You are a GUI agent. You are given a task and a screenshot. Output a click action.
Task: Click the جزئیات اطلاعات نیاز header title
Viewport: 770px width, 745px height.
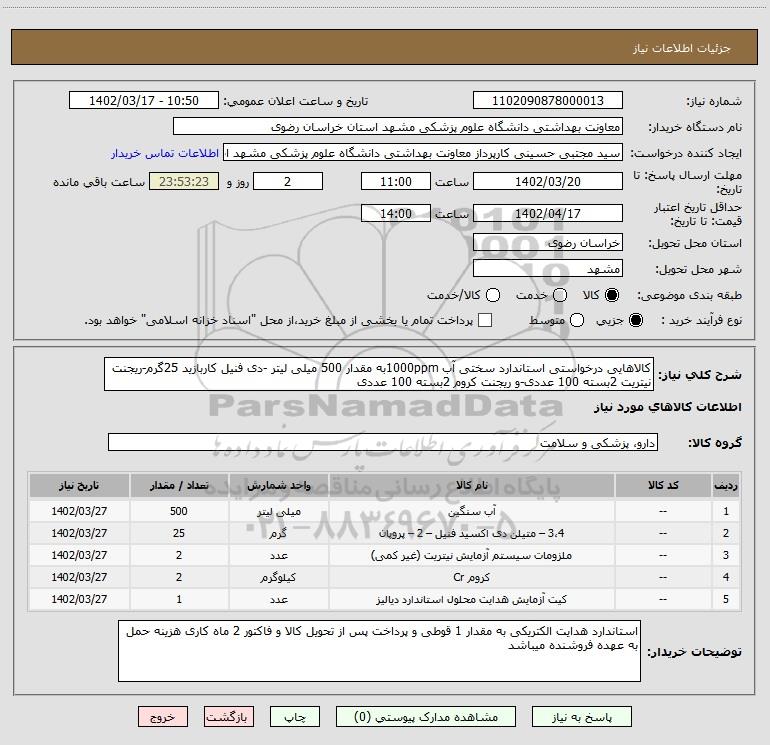pyautogui.click(x=682, y=48)
